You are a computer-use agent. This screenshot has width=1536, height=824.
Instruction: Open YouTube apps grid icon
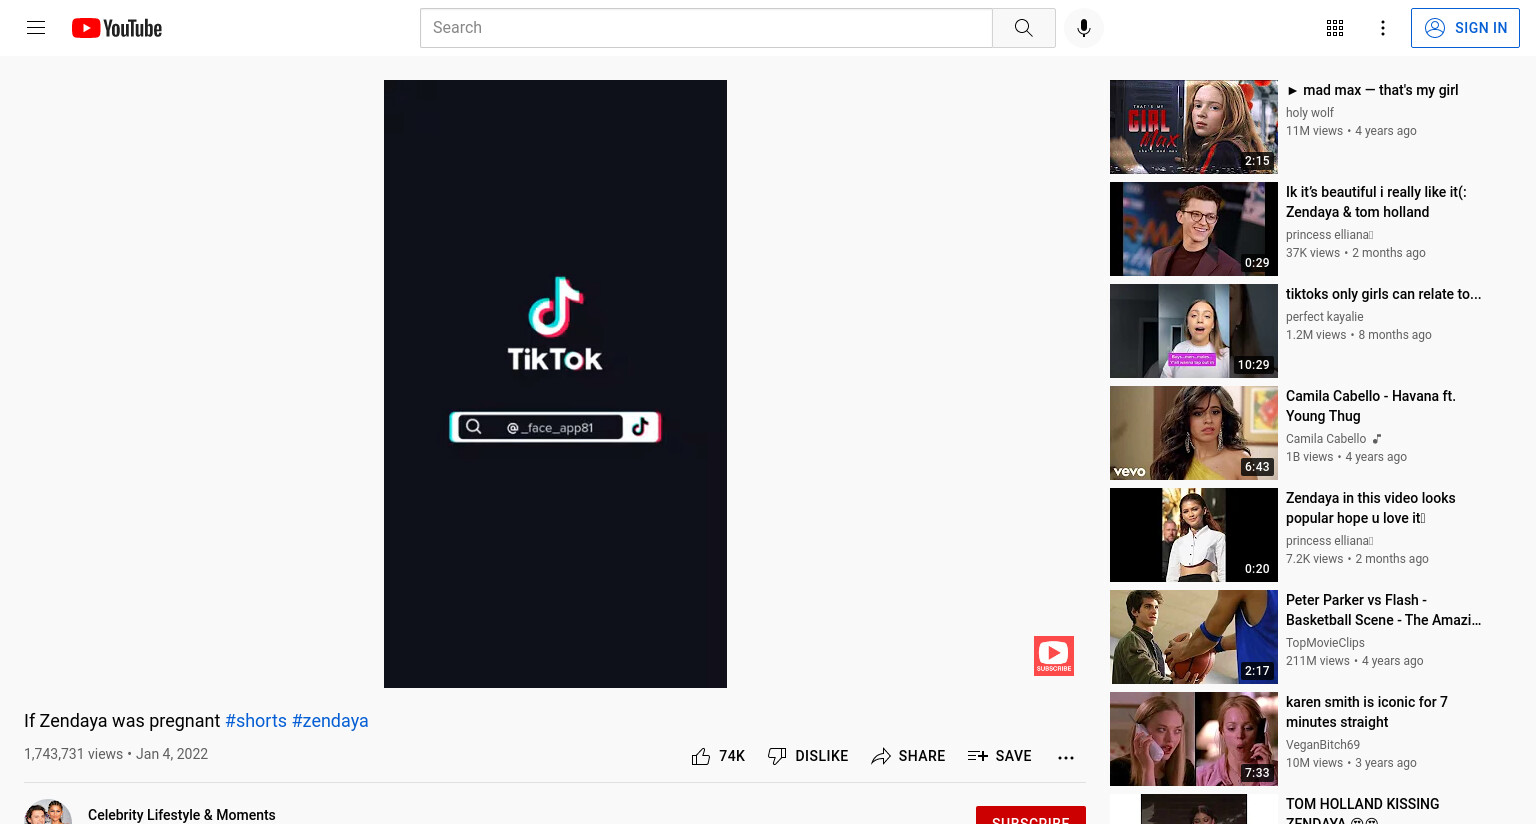(x=1335, y=28)
